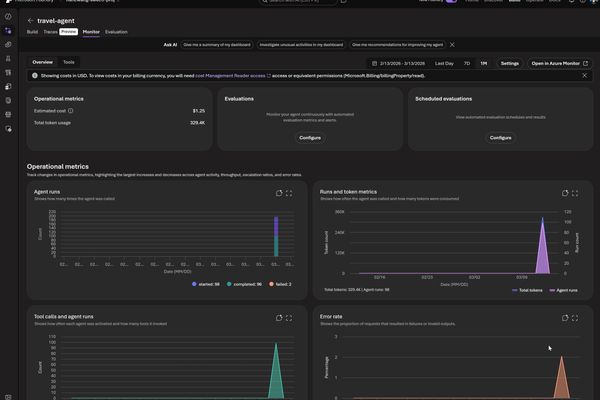The width and height of the screenshot is (600, 400).
Task: Select the Overview sub-tab
Action: coord(42,62)
